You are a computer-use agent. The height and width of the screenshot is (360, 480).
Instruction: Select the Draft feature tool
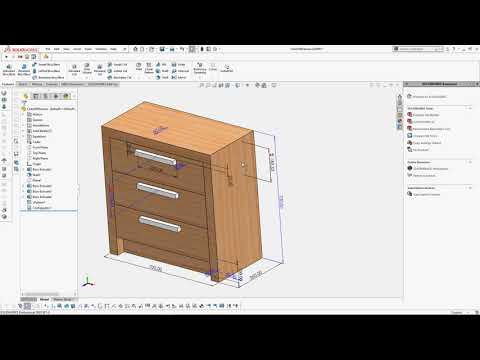pyautogui.click(x=162, y=71)
